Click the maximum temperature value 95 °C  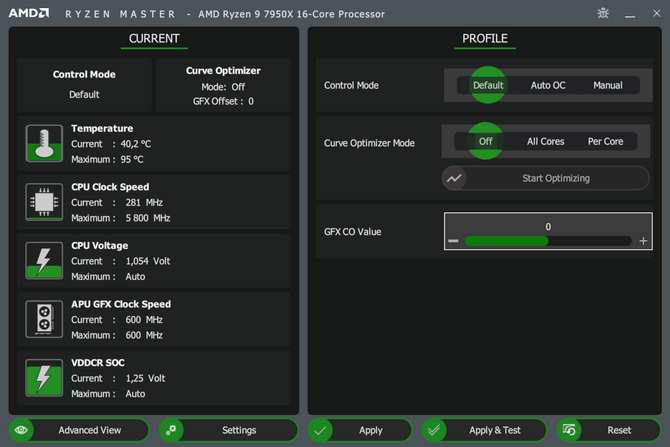click(x=132, y=159)
